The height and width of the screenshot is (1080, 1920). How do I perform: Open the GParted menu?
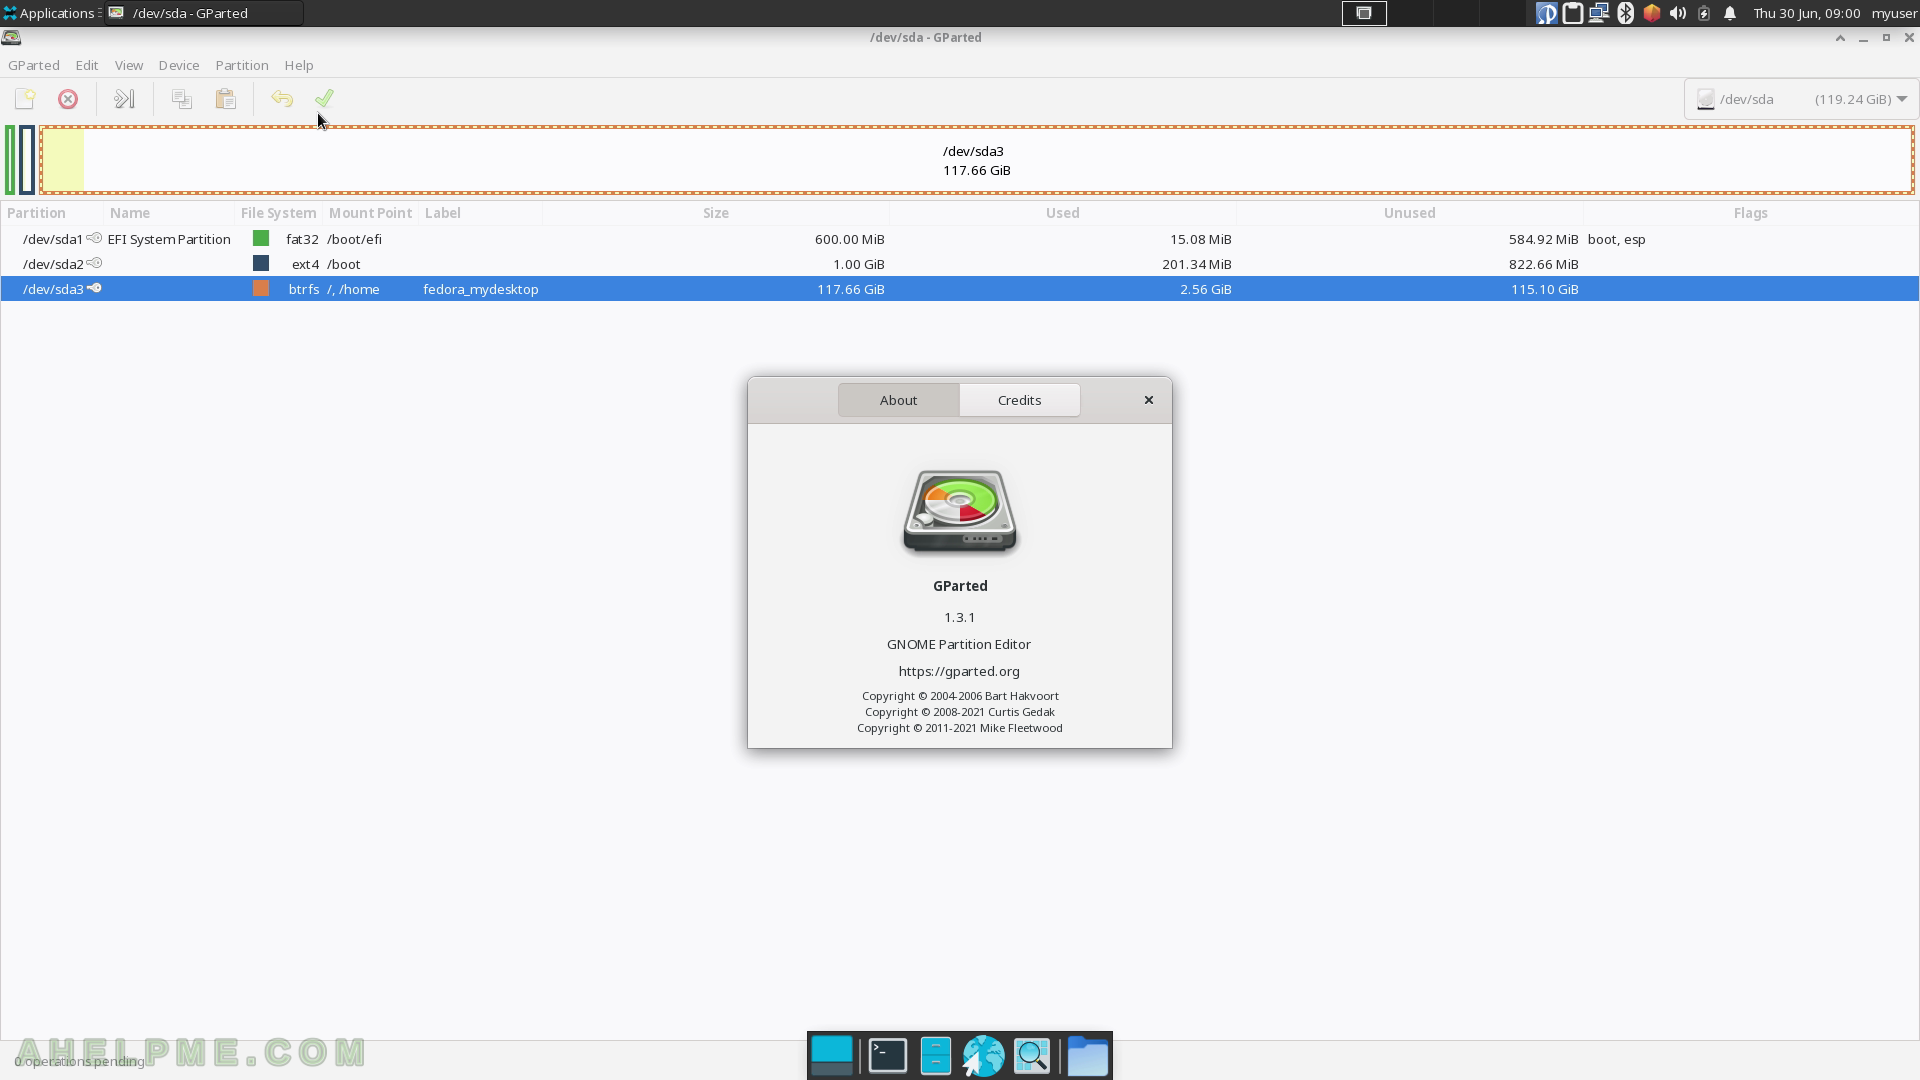34,65
